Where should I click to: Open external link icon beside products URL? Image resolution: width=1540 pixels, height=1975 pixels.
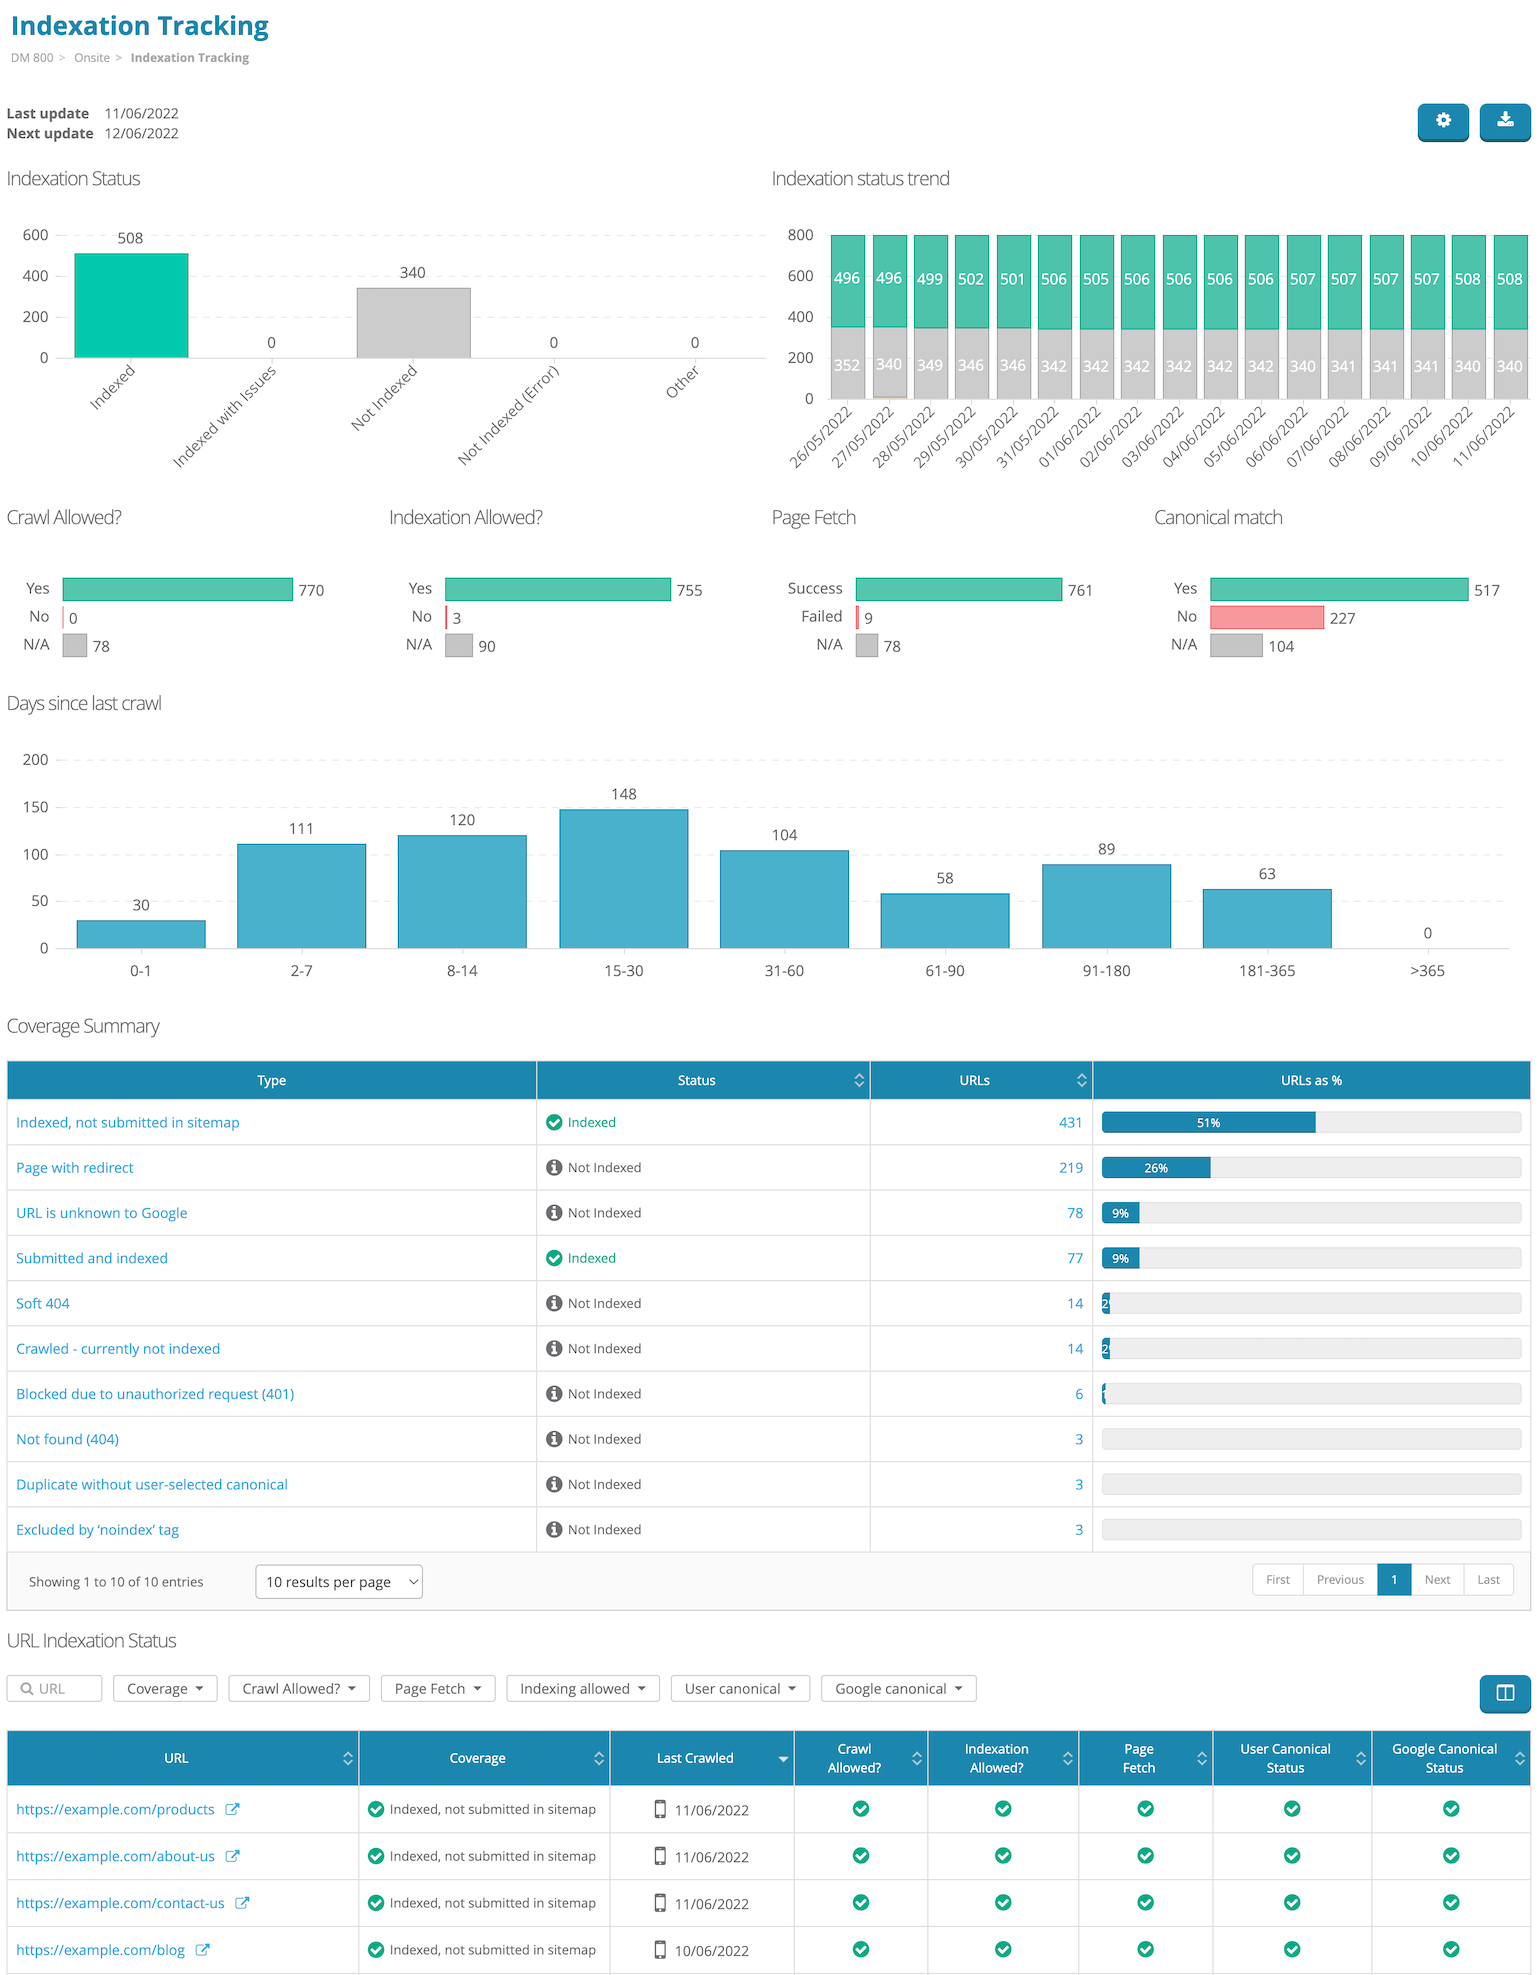(x=232, y=1809)
